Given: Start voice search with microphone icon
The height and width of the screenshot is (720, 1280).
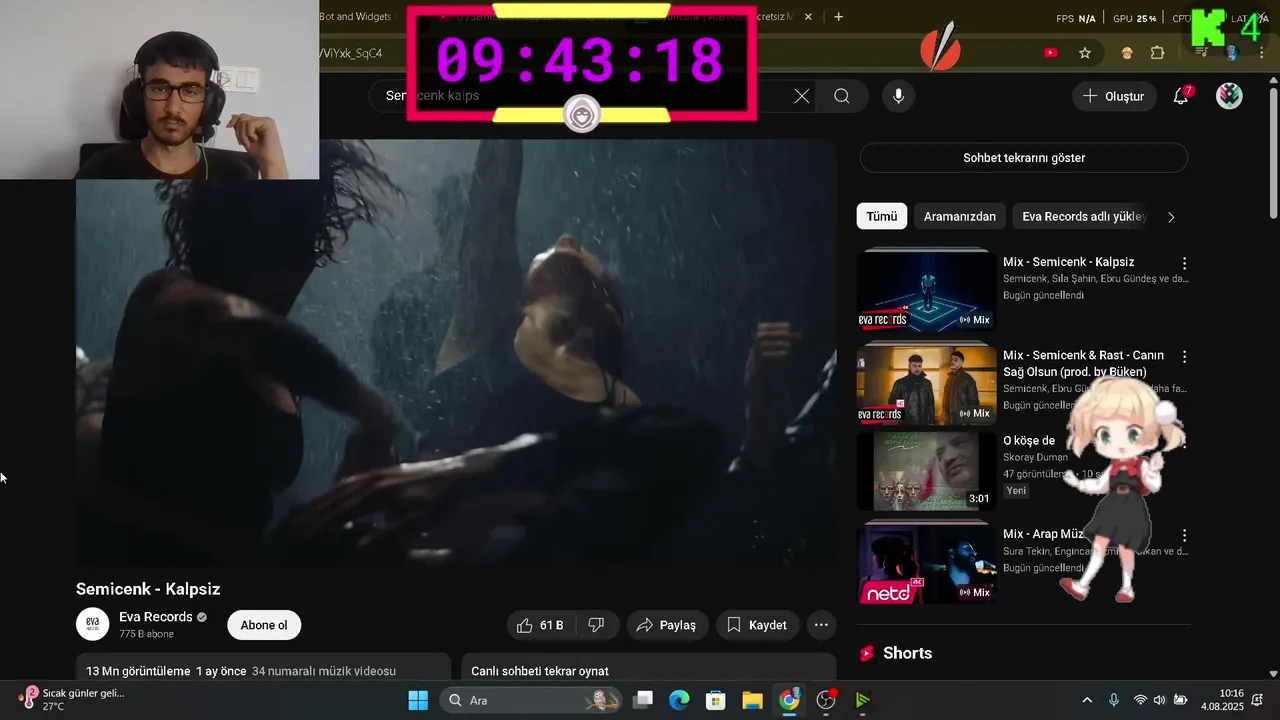Looking at the screenshot, I should pyautogui.click(x=898, y=96).
